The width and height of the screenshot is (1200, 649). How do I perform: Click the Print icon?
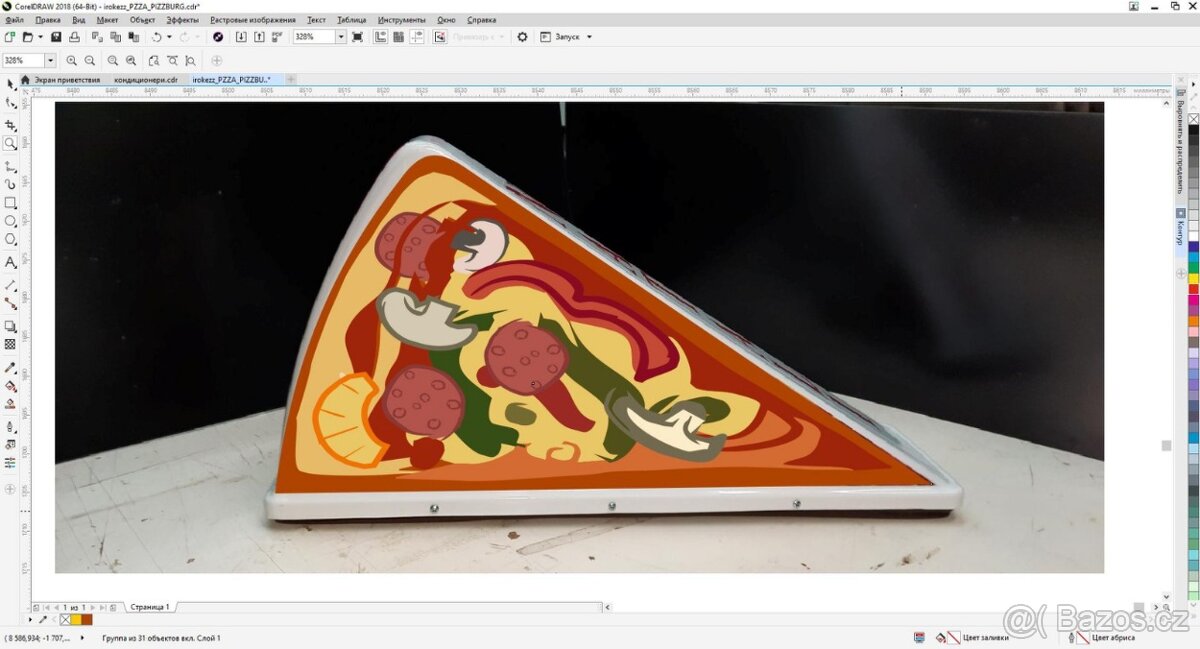pos(74,37)
